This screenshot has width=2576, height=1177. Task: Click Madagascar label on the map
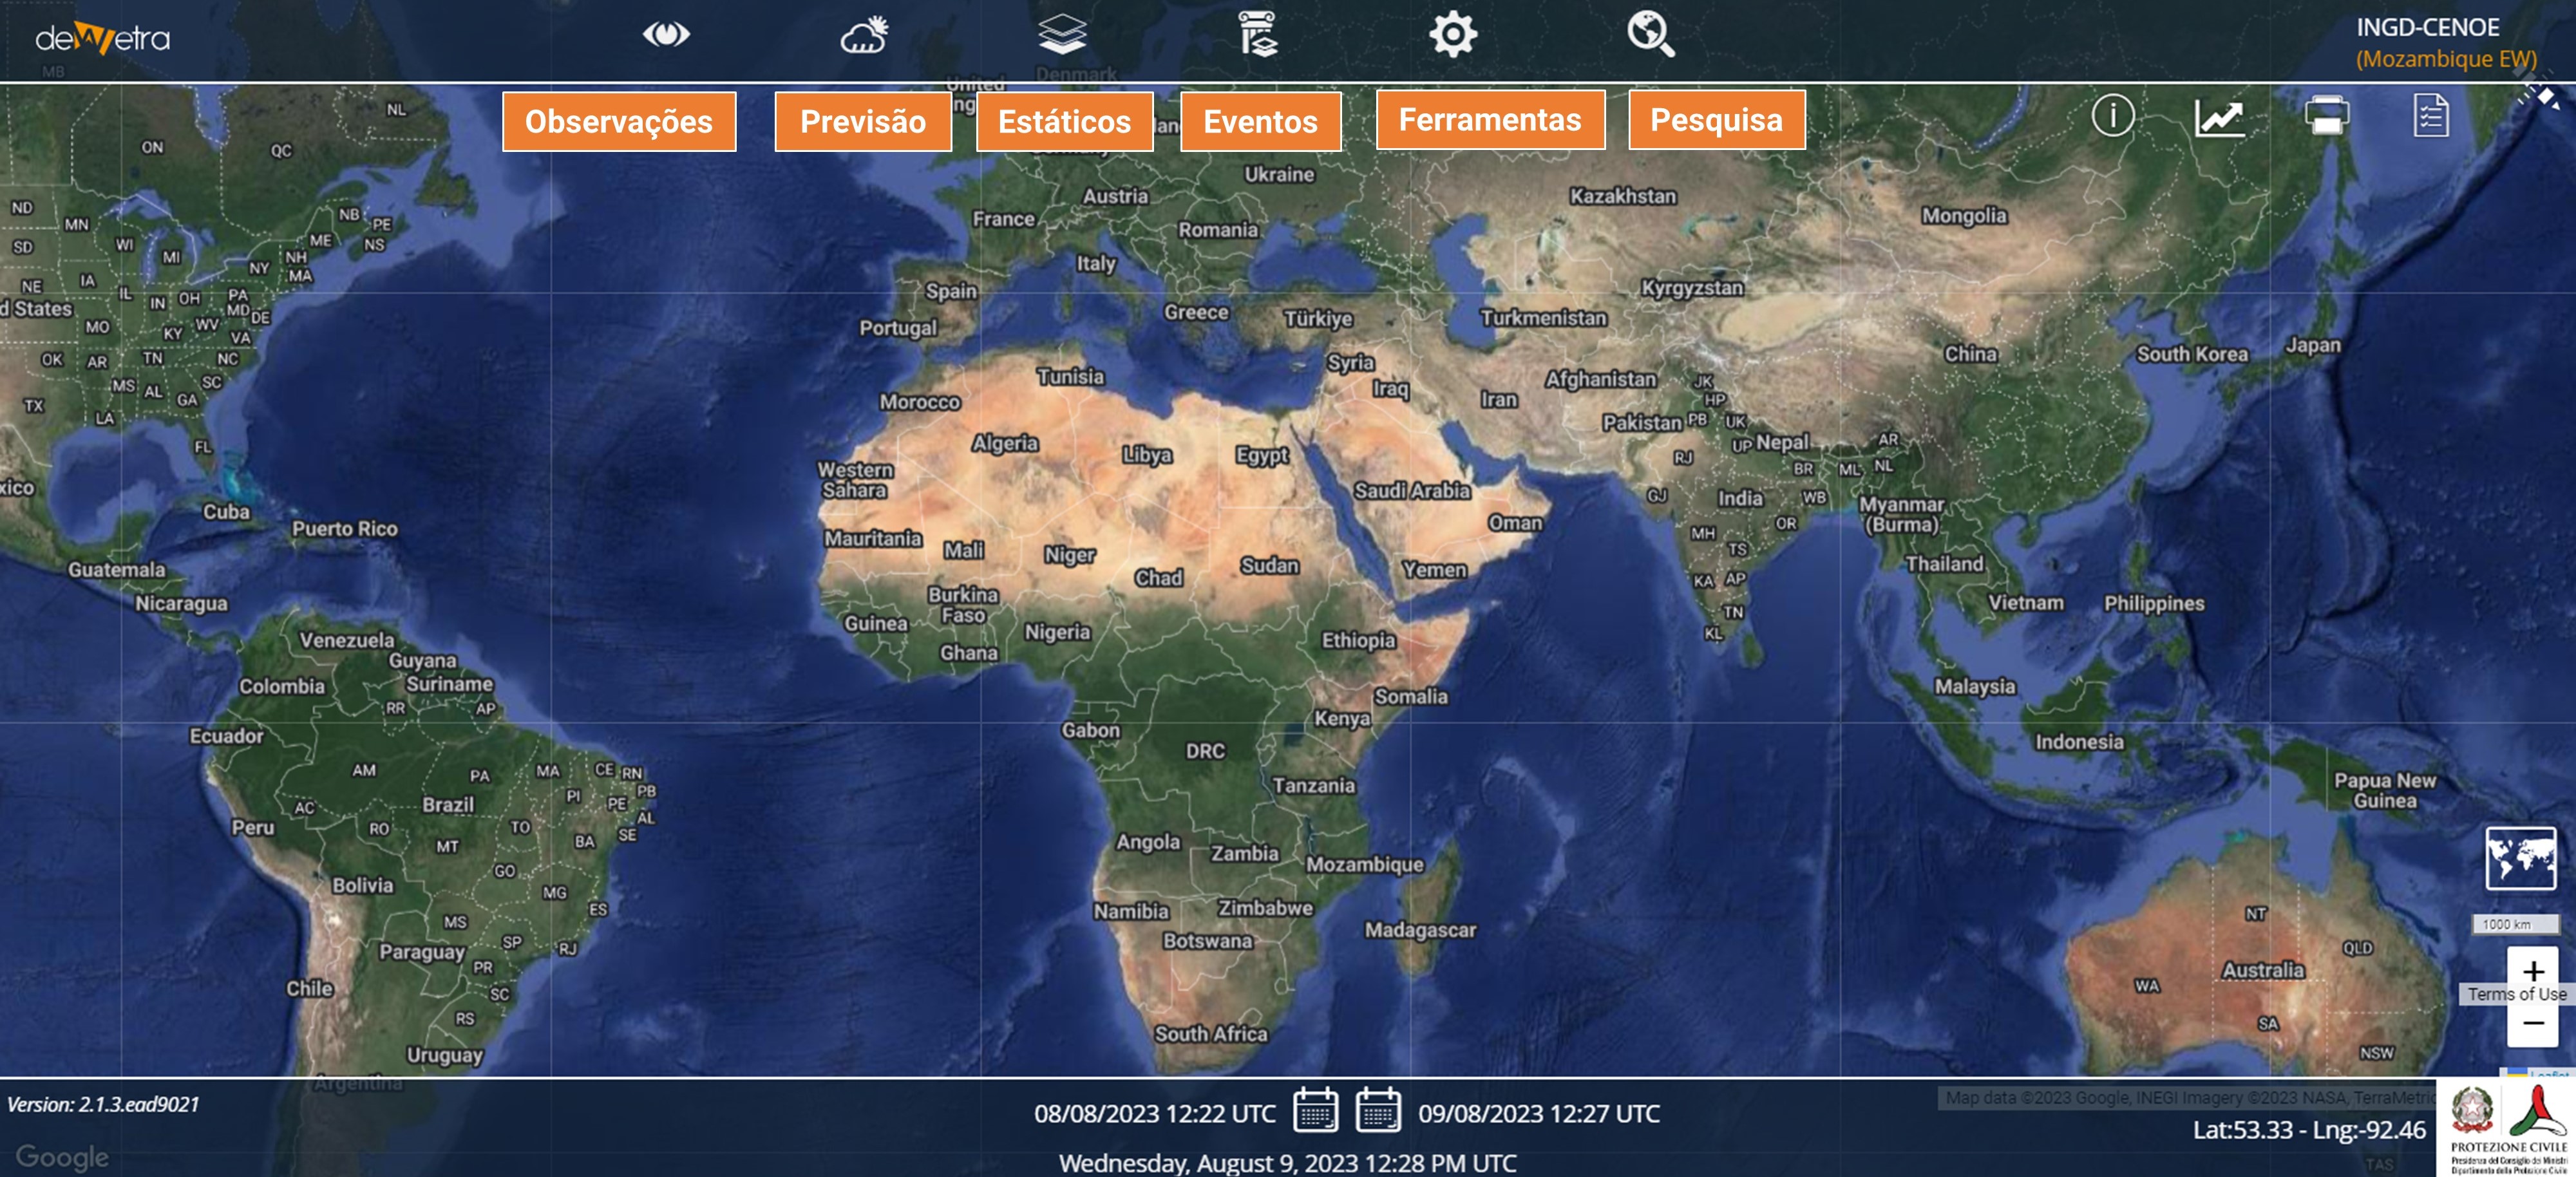pos(1420,930)
